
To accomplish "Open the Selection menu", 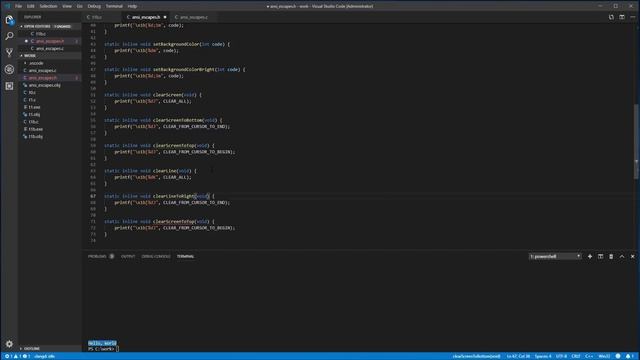I will 48,6.
